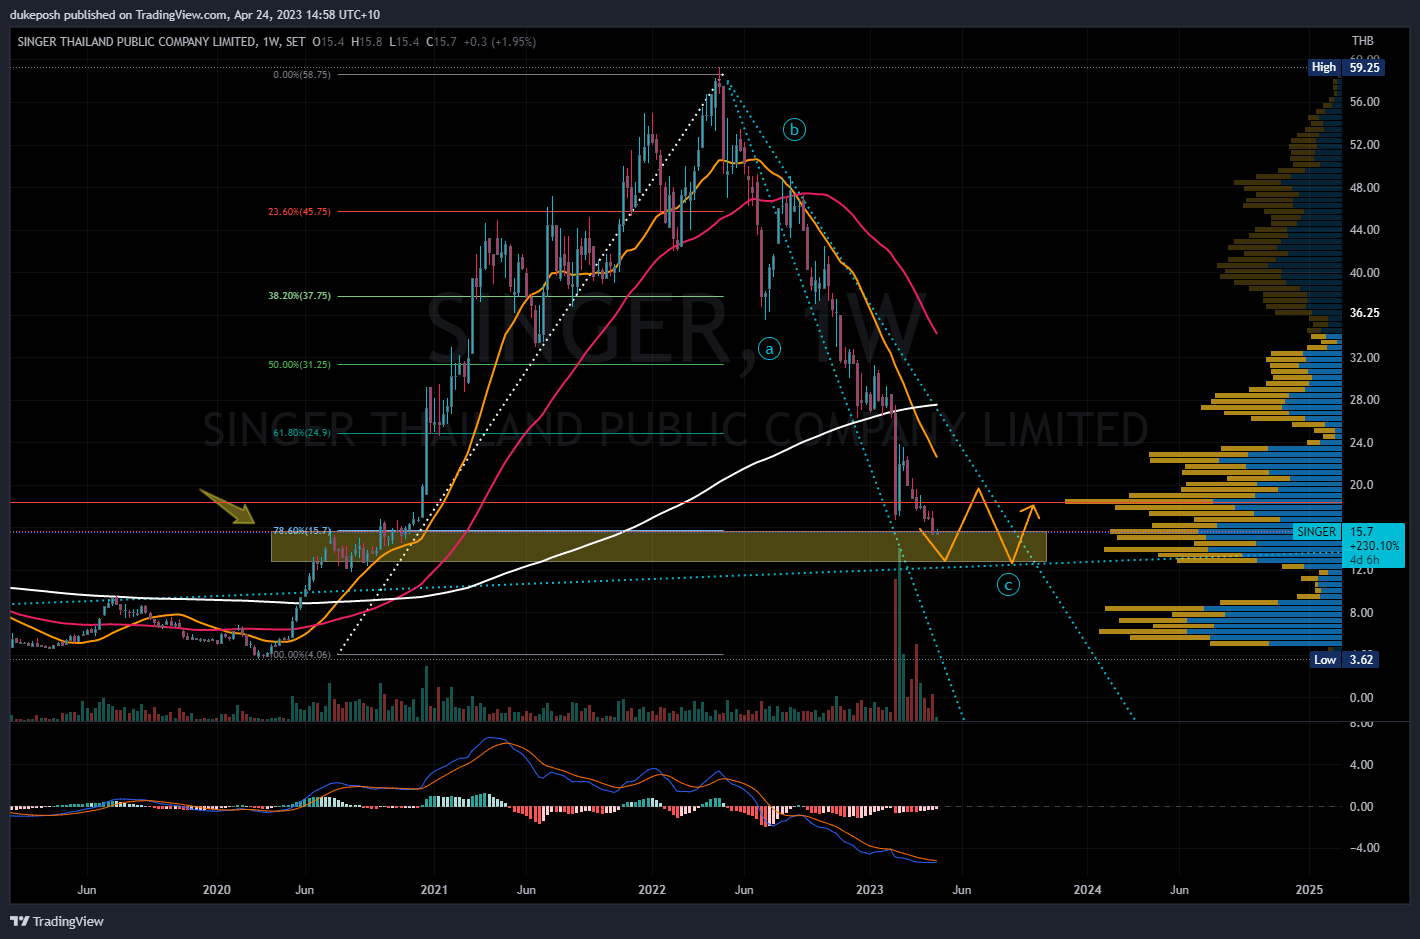
Task: Select the C15.7 close value
Action: click(x=441, y=42)
